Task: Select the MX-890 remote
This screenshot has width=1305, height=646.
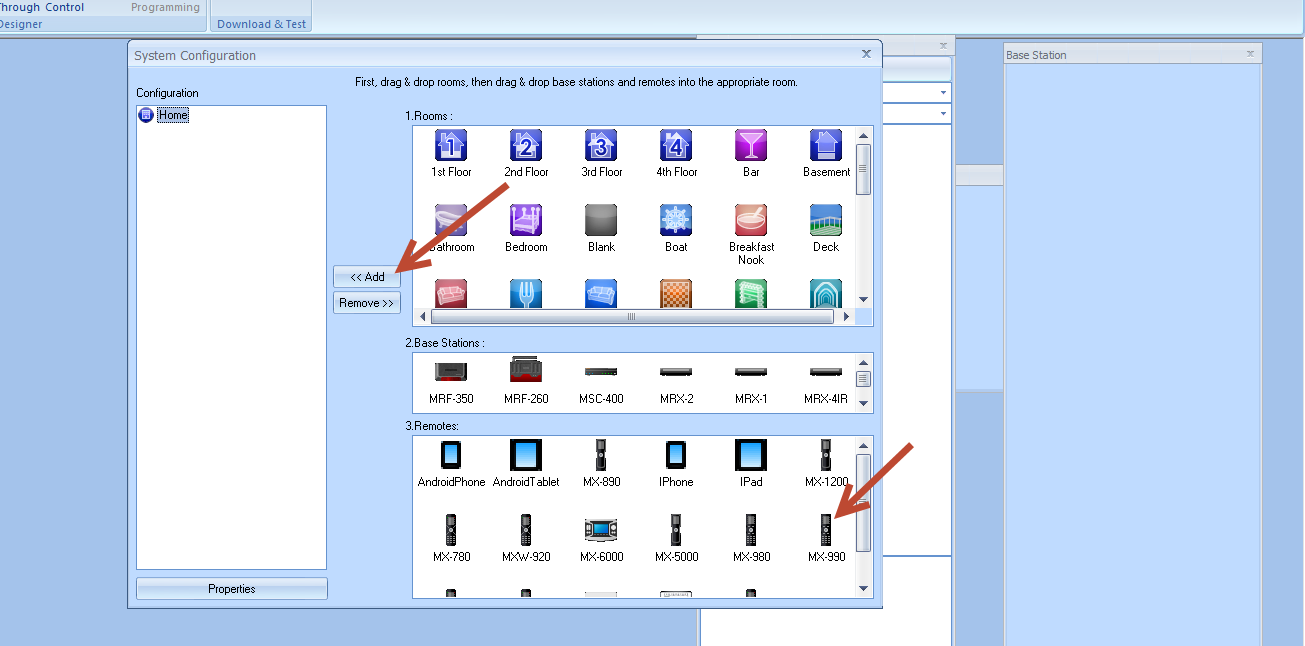Action: (x=601, y=455)
